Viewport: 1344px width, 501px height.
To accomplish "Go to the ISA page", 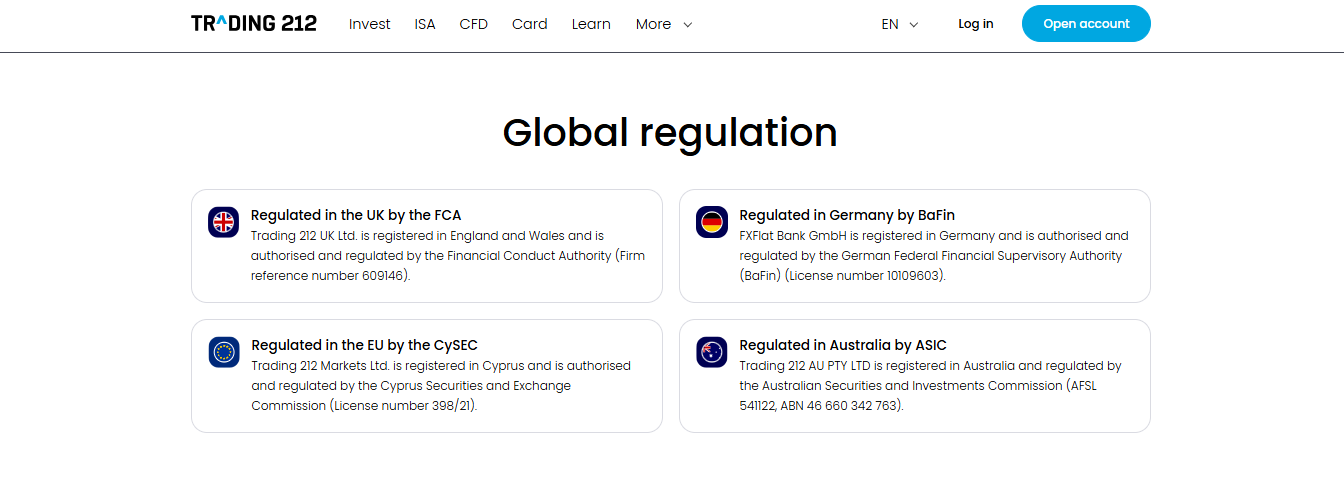I will coord(425,24).
